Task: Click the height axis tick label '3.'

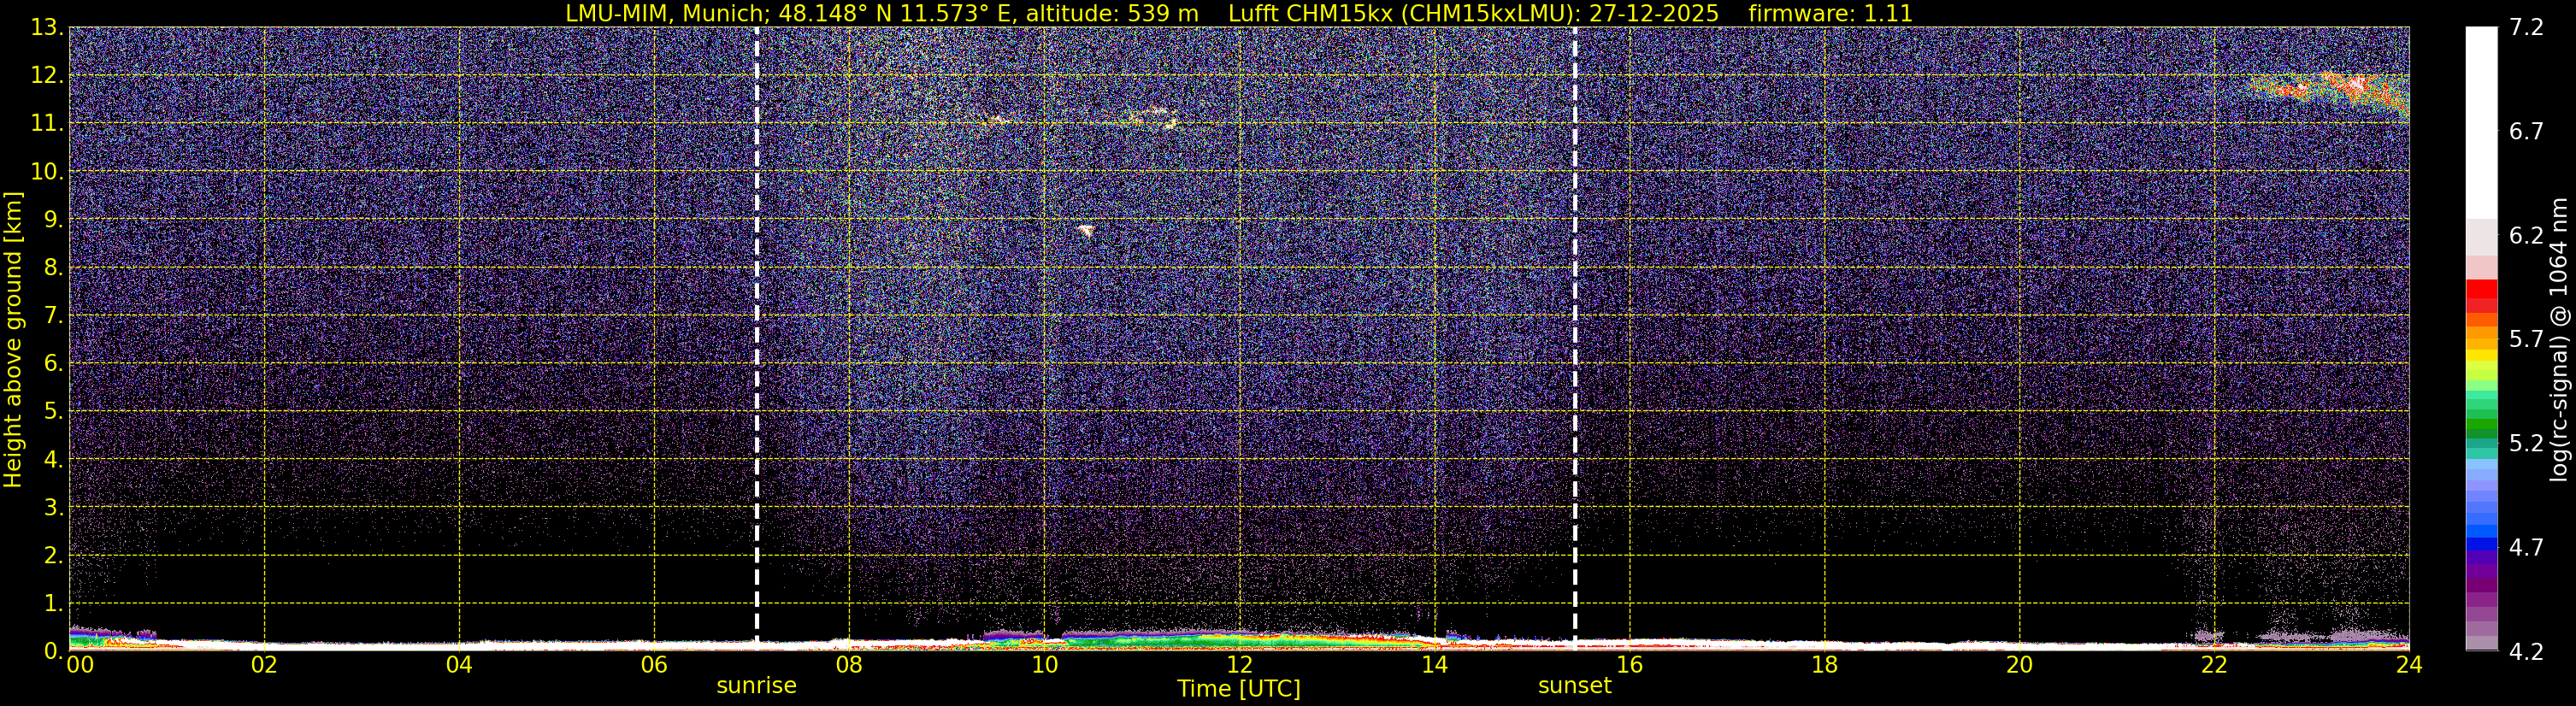Action: (53, 507)
